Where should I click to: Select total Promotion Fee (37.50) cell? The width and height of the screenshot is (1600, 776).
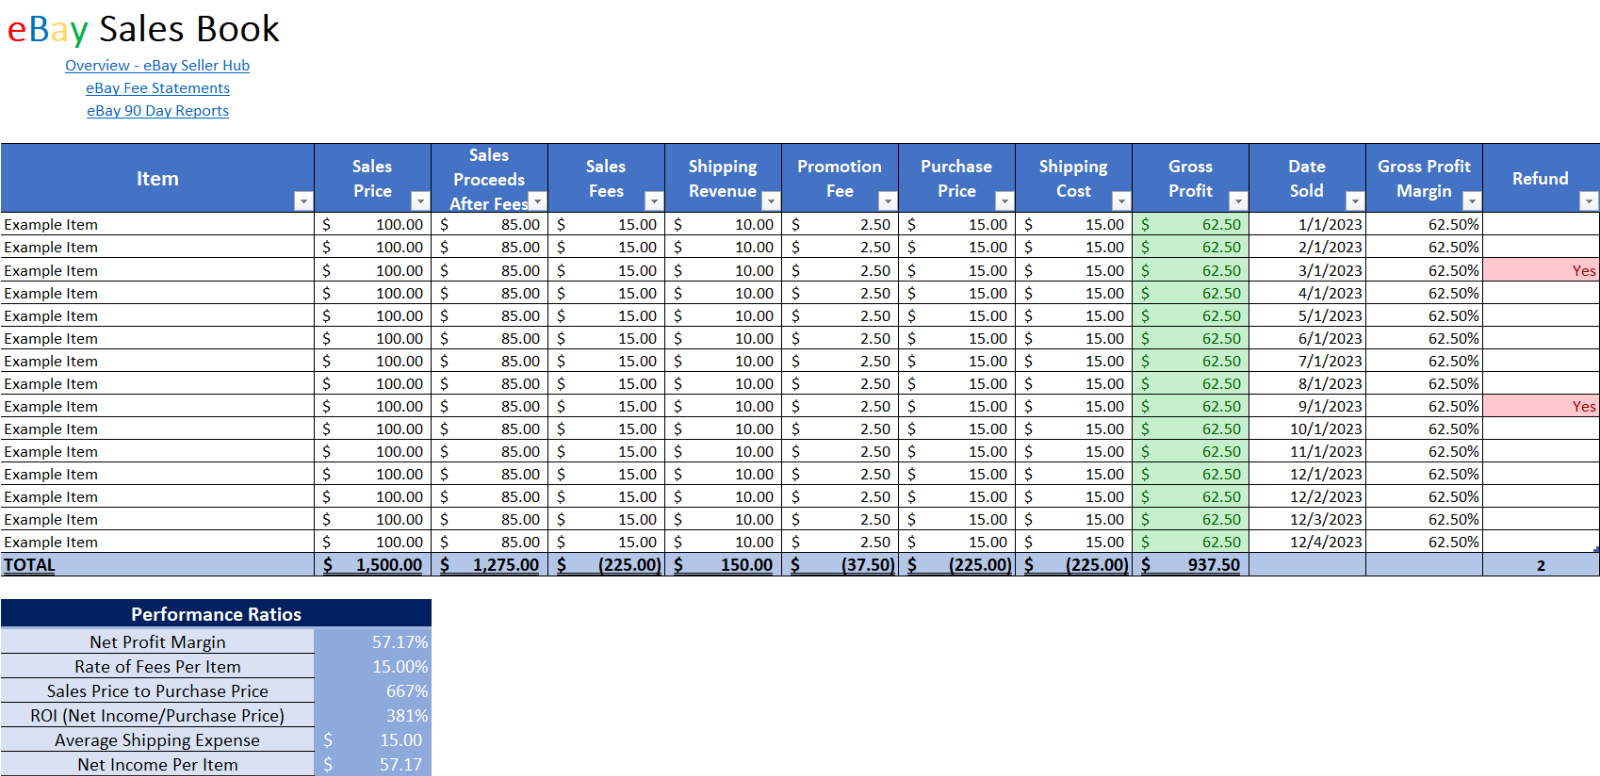pos(840,565)
